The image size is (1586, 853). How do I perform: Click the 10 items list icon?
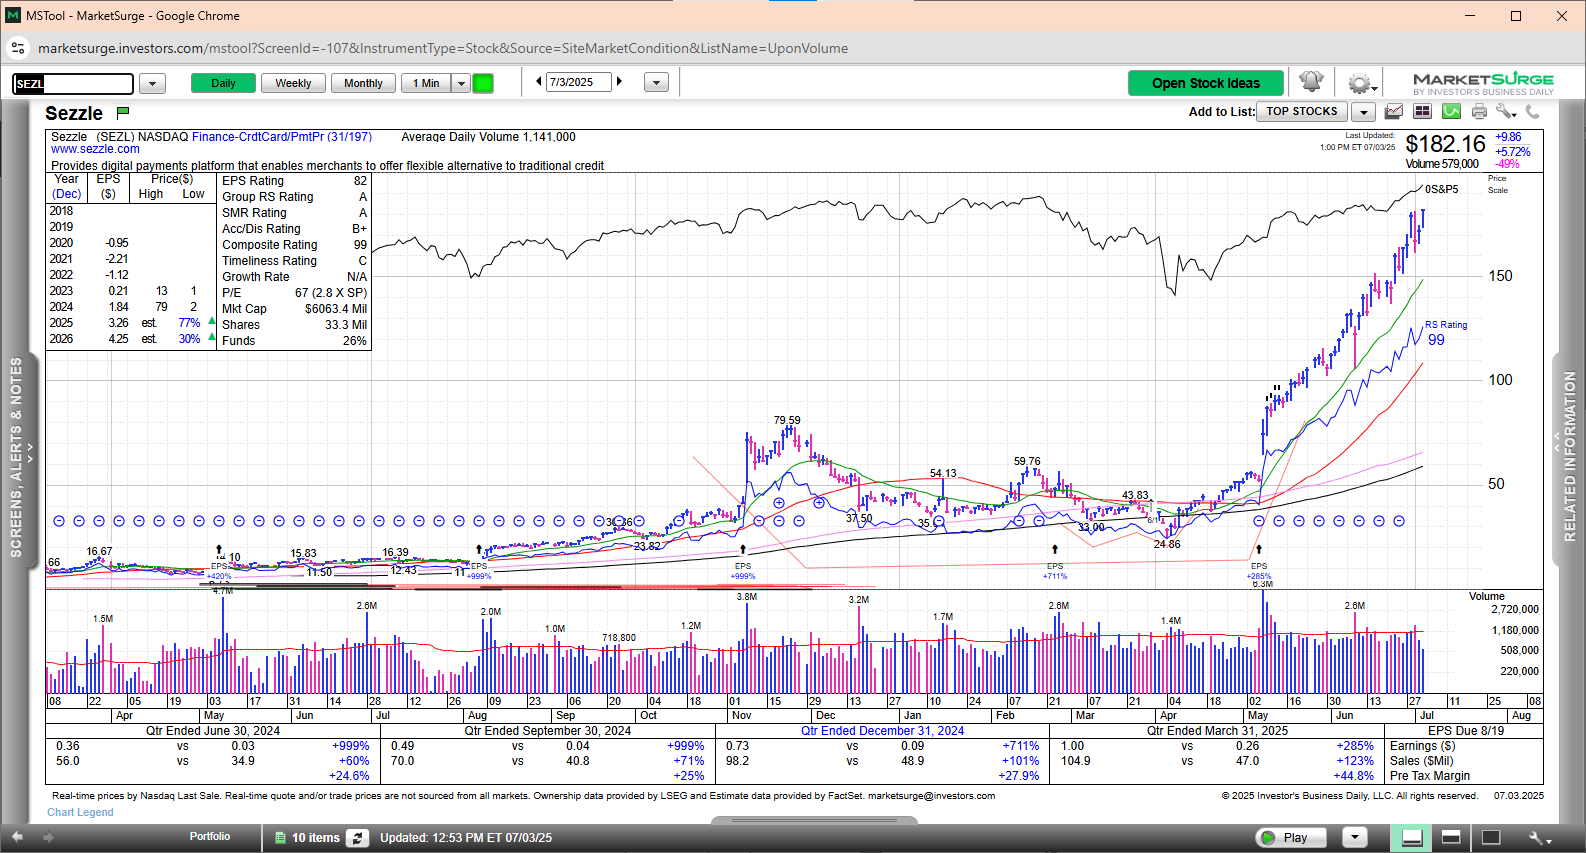[x=281, y=838]
